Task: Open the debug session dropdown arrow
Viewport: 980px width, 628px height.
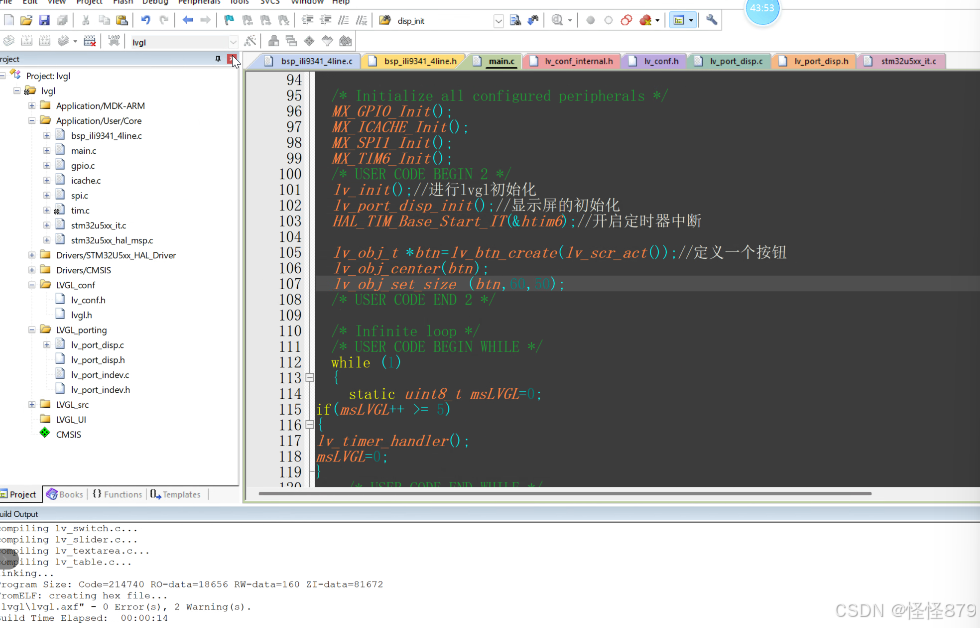Action: (x=570, y=21)
